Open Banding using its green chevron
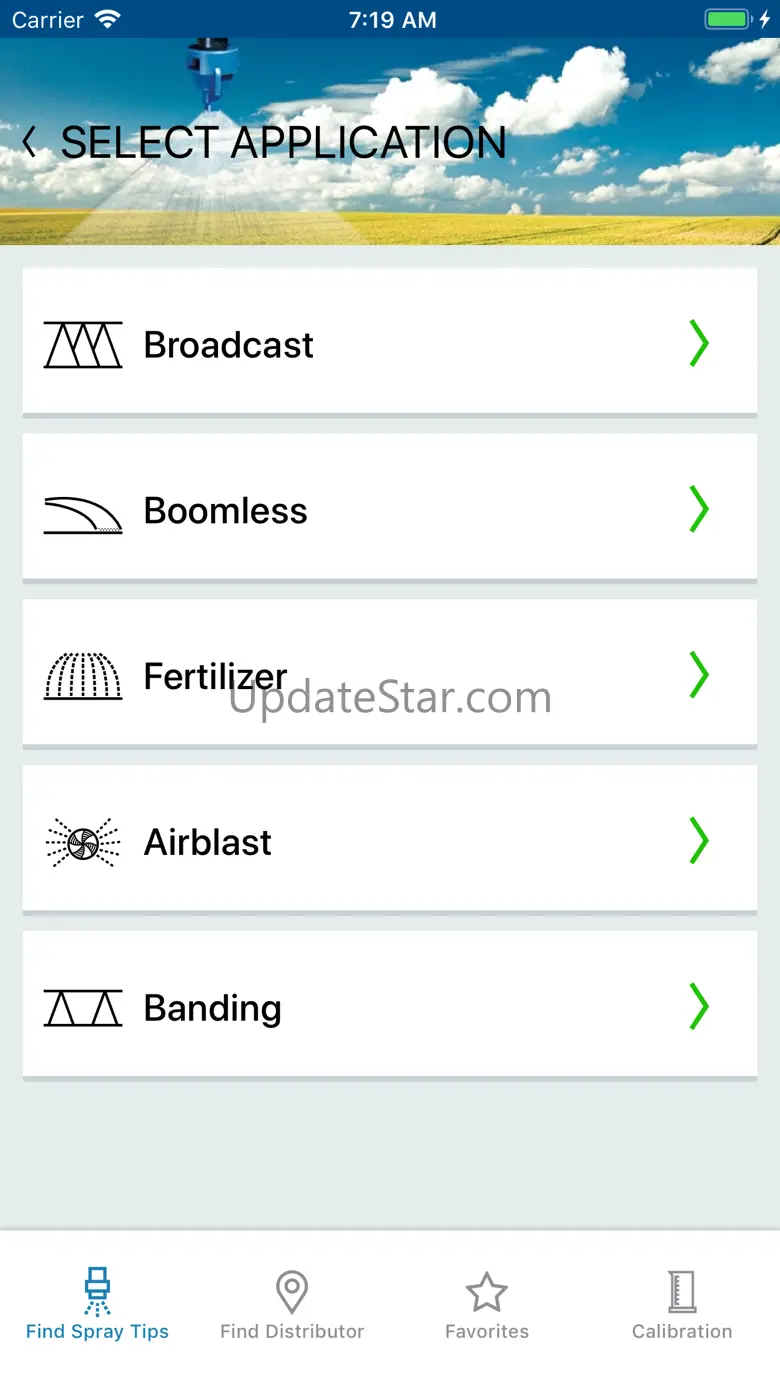The width and height of the screenshot is (780, 1387). pyautogui.click(x=699, y=1007)
